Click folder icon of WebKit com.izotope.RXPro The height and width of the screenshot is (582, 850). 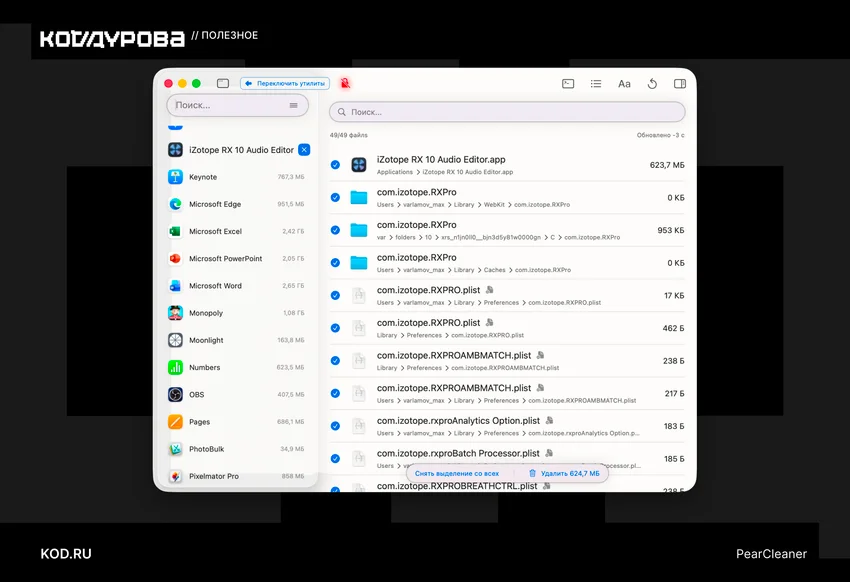pyautogui.click(x=359, y=197)
